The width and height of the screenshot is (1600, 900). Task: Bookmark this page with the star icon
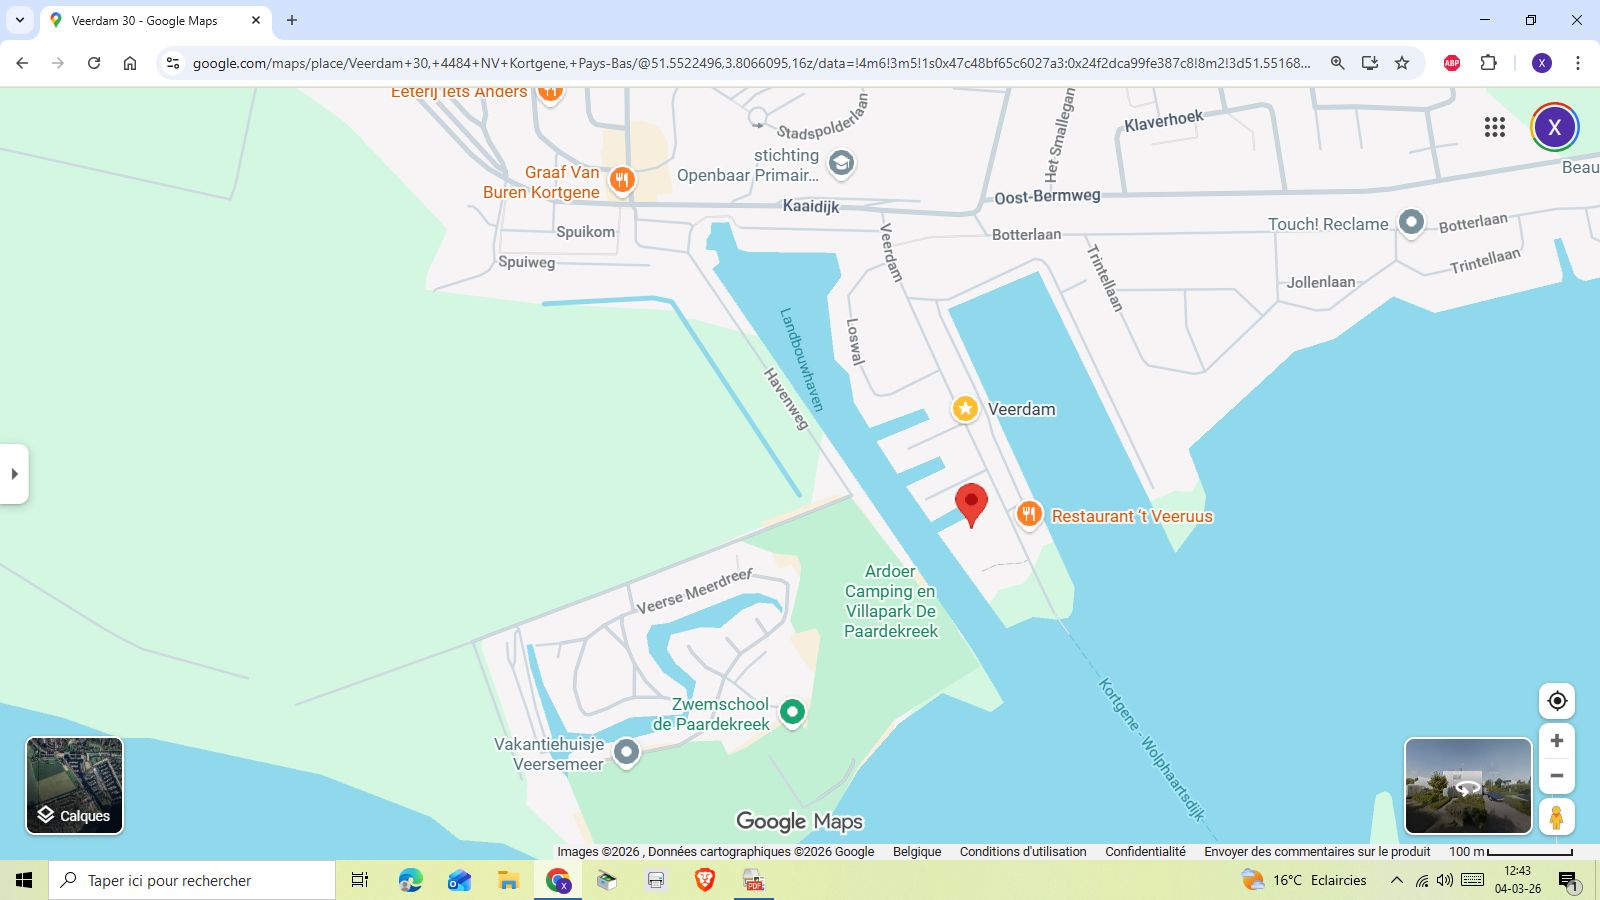[1402, 63]
